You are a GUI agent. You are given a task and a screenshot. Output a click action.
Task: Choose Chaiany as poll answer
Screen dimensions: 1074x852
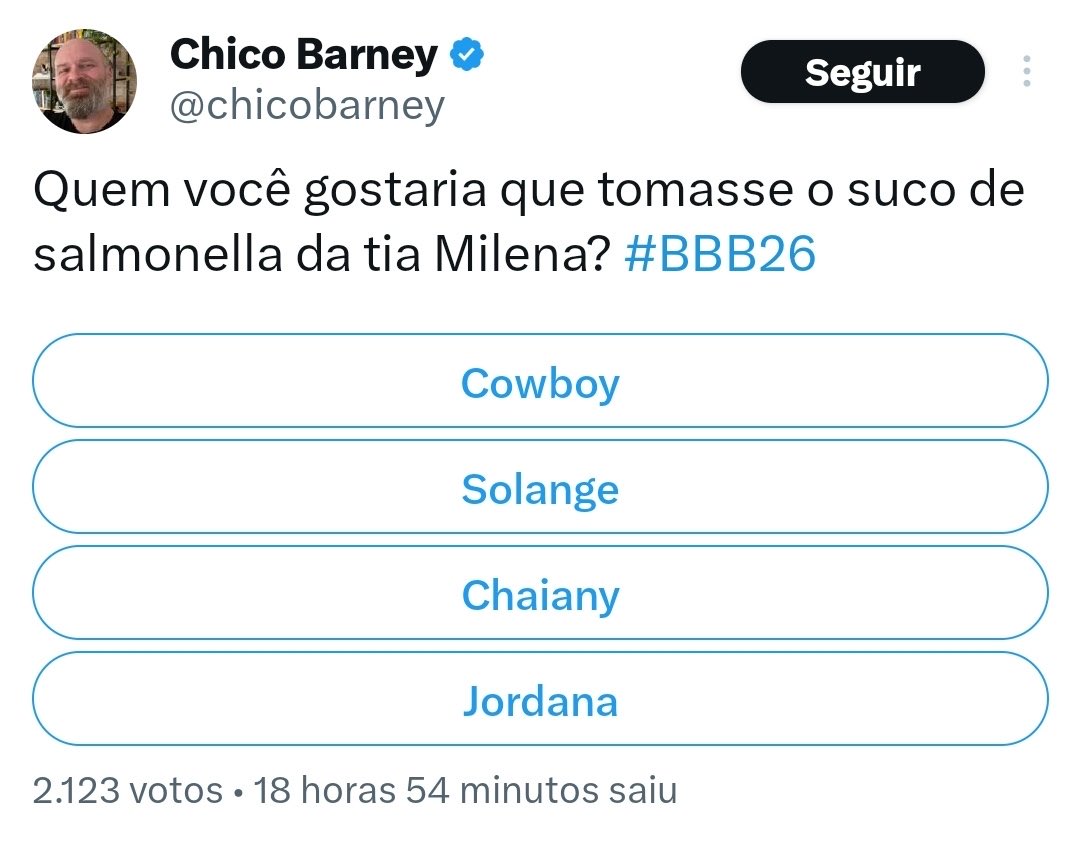pyautogui.click(x=540, y=595)
